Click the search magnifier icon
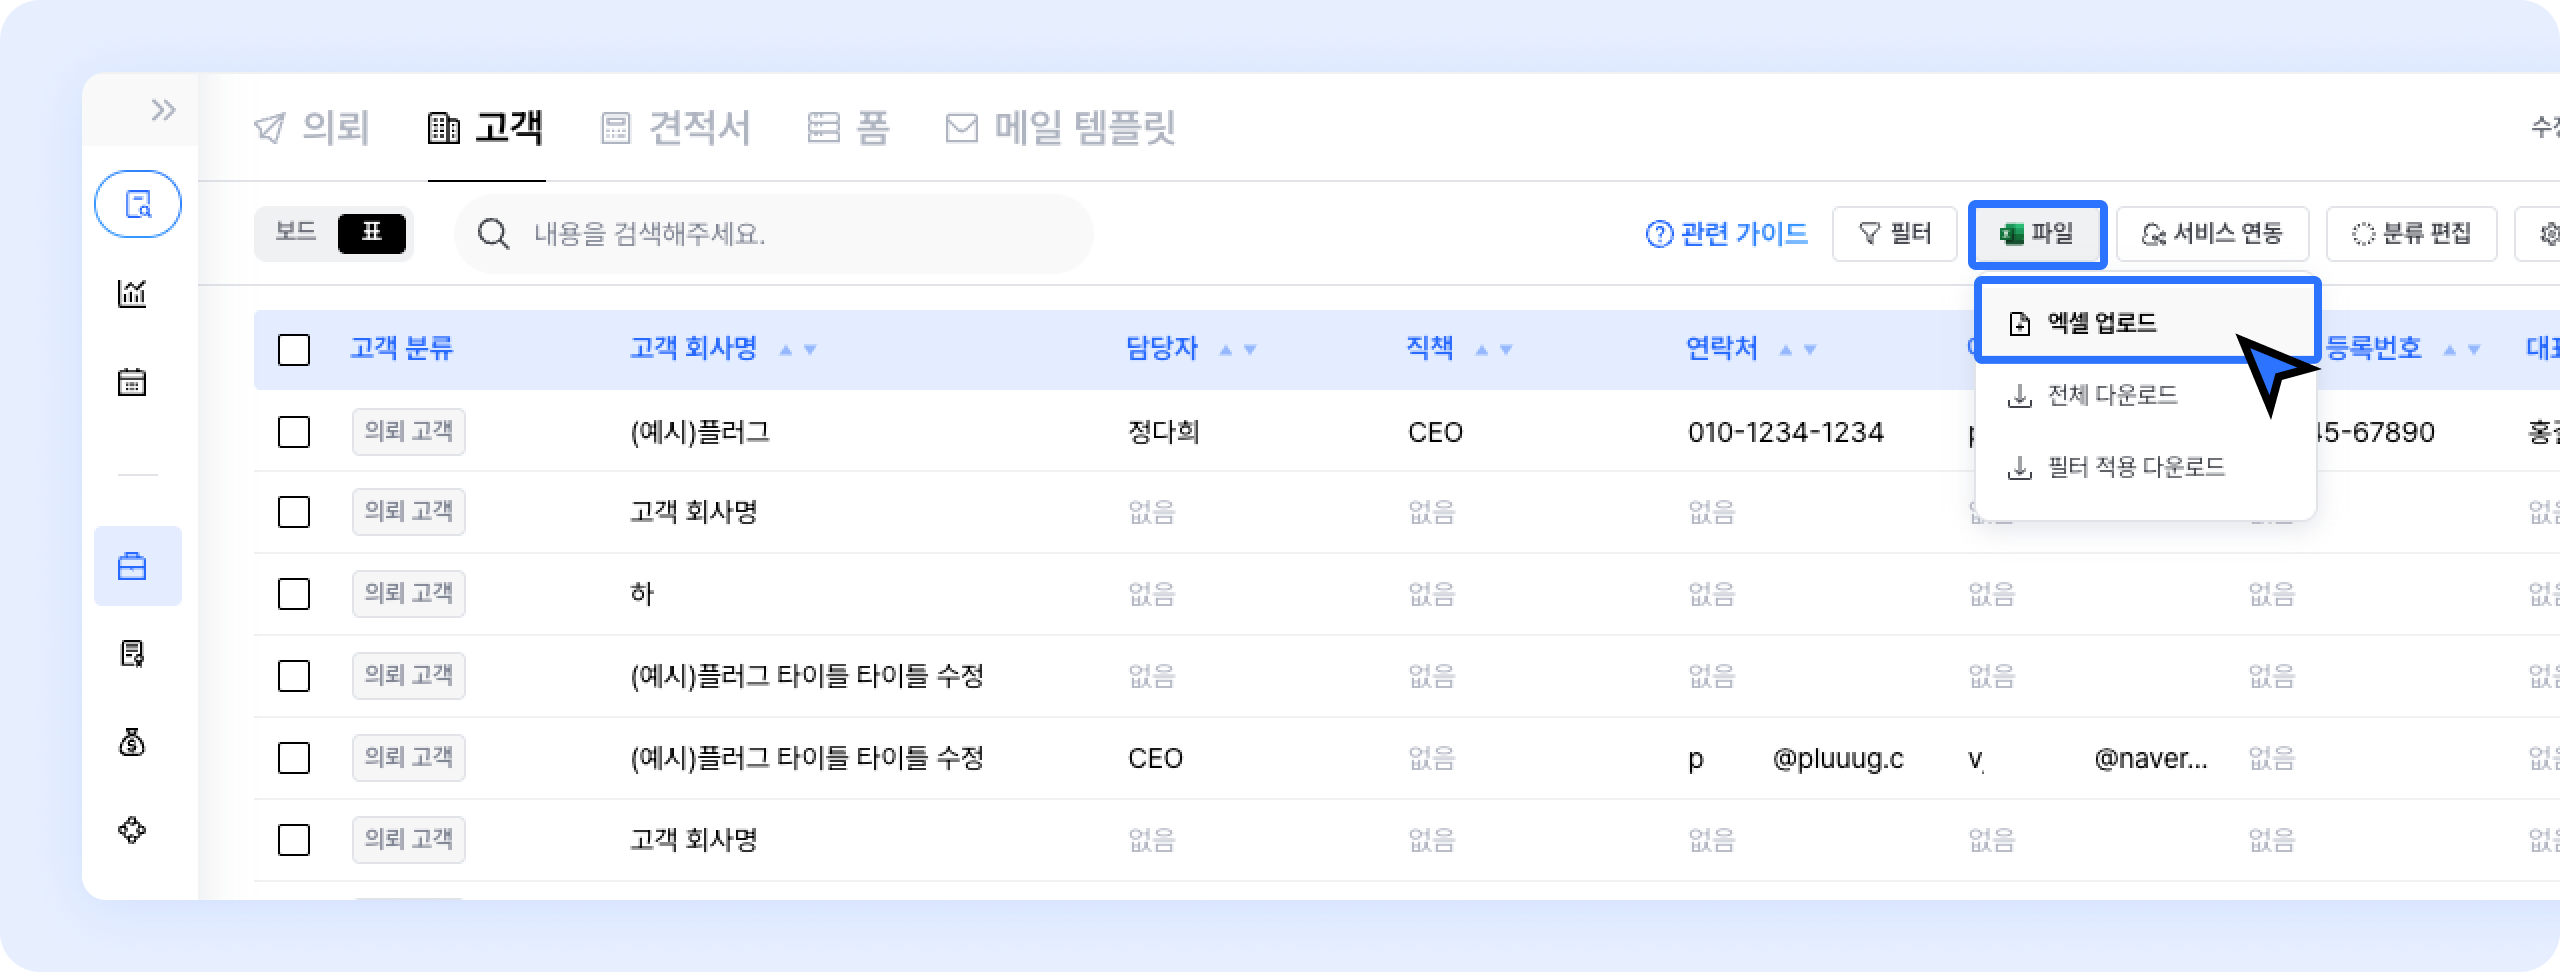The width and height of the screenshot is (2560, 972). (x=493, y=234)
